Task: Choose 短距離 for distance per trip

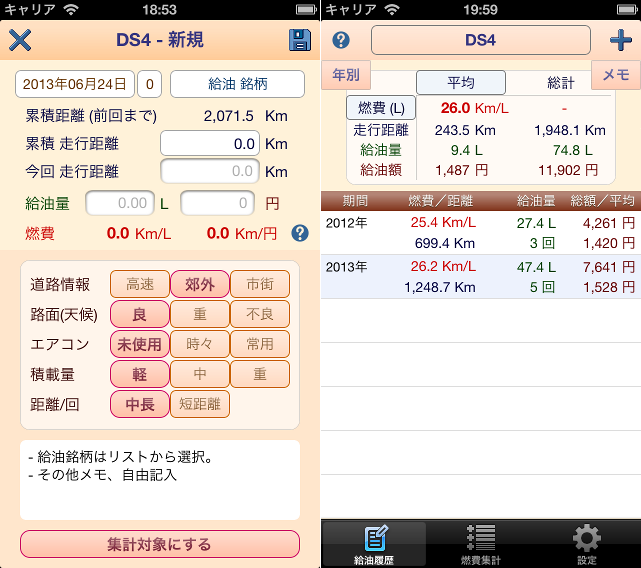Action: point(200,404)
